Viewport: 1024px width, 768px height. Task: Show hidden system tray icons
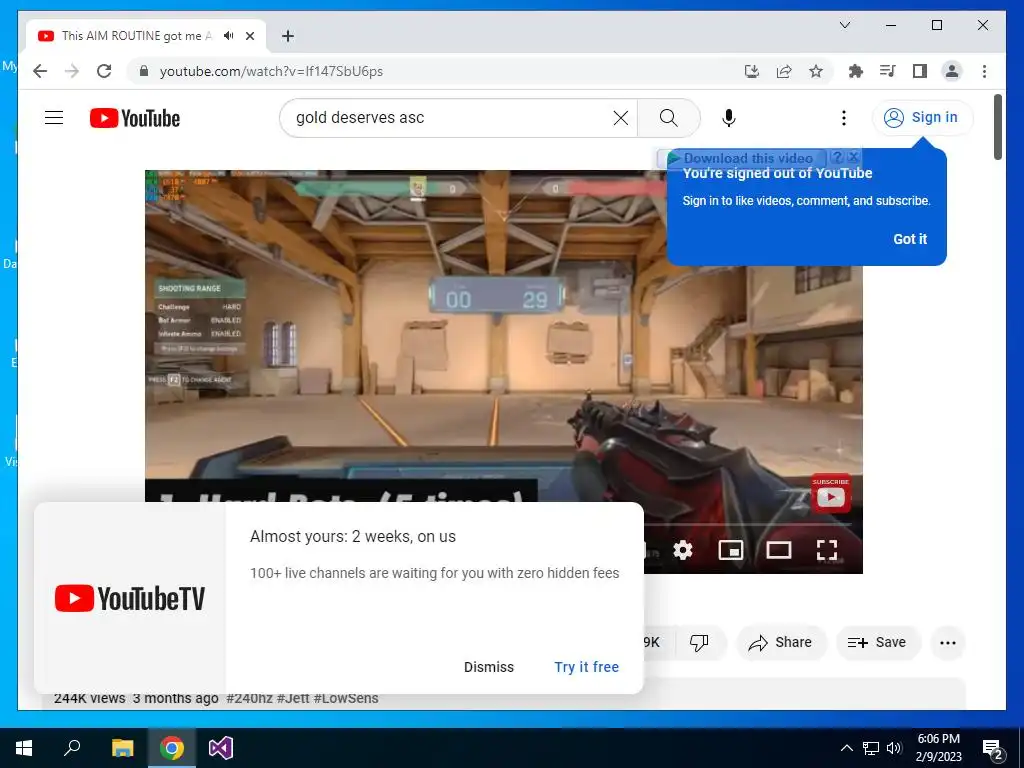[846, 748]
